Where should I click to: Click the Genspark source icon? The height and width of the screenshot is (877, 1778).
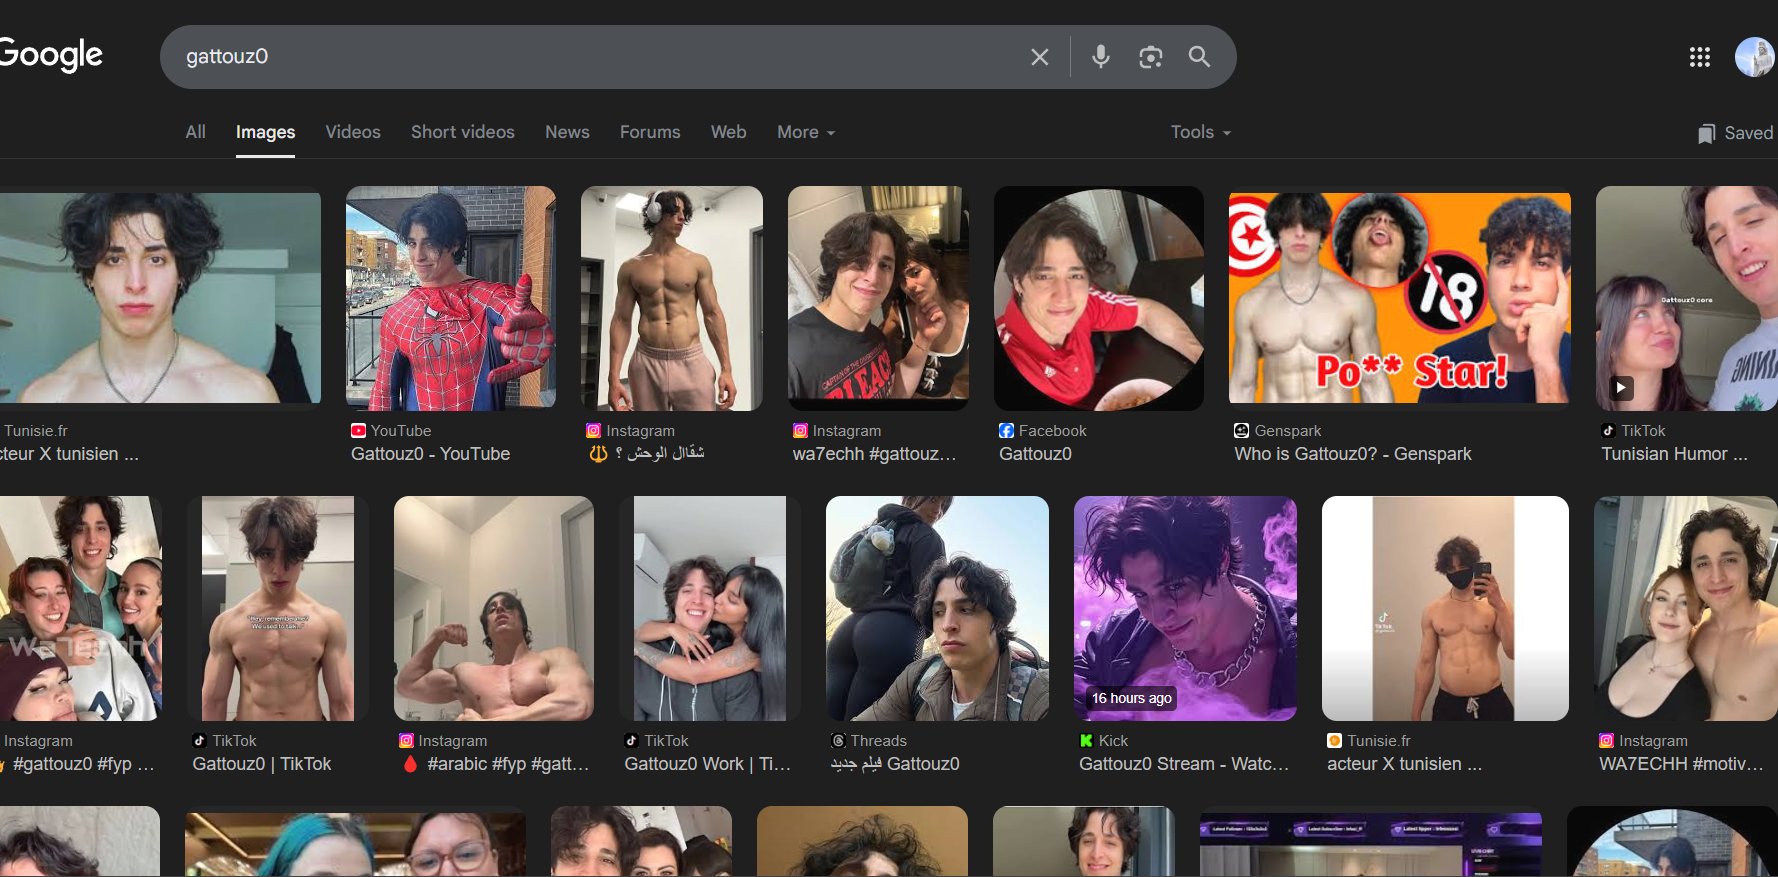1242,431
